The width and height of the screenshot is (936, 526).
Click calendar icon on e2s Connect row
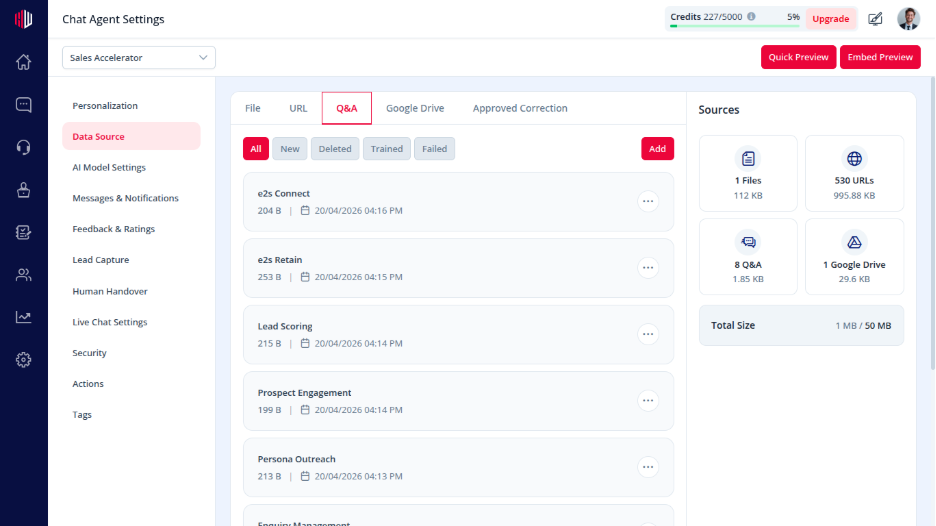[x=305, y=210]
